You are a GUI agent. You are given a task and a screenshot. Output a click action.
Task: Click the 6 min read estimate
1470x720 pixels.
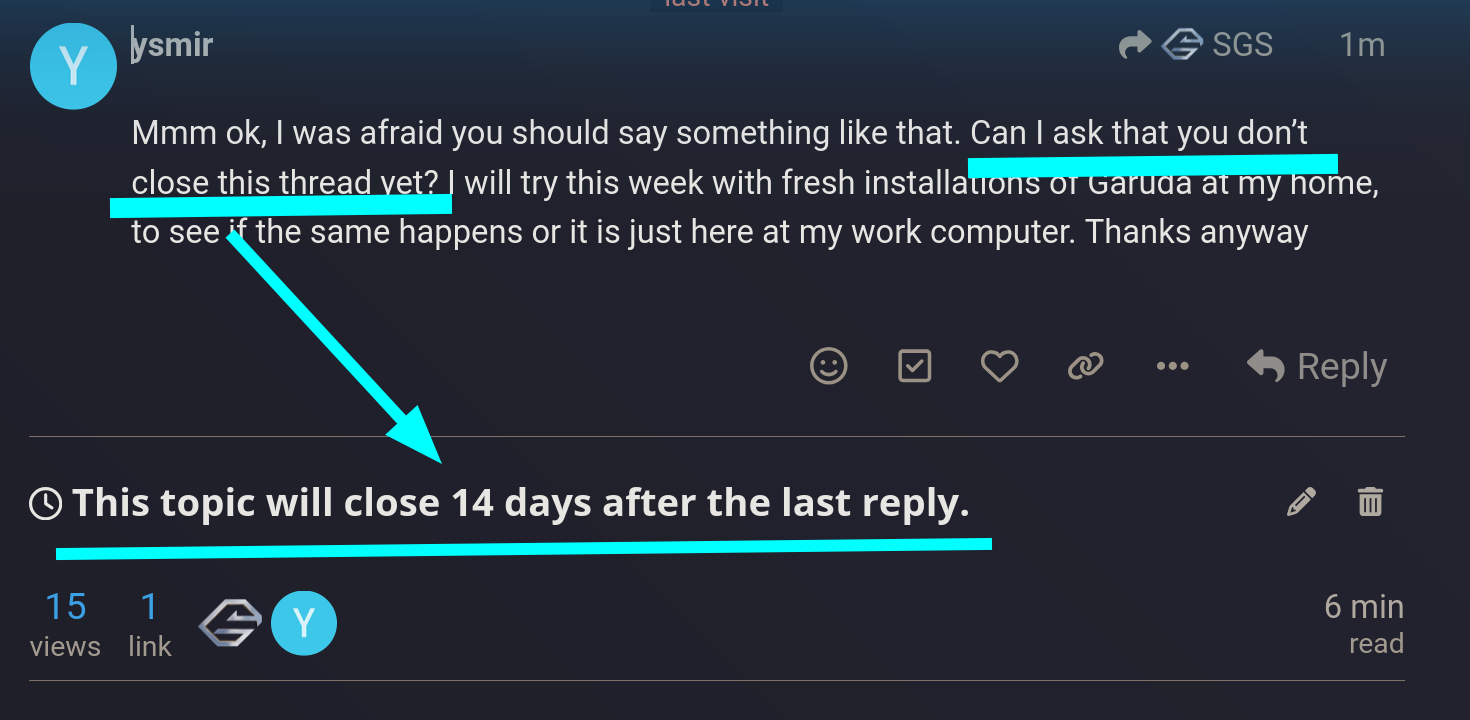click(1364, 624)
